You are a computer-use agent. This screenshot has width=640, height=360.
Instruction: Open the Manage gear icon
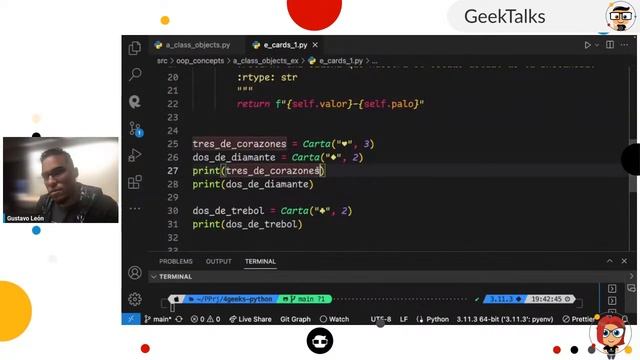tap(135, 299)
